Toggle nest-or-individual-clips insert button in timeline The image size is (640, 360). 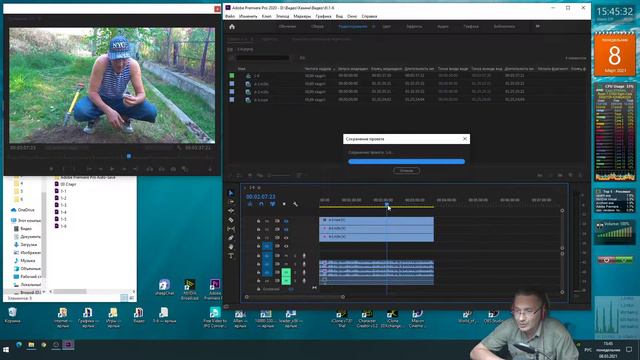click(250, 204)
